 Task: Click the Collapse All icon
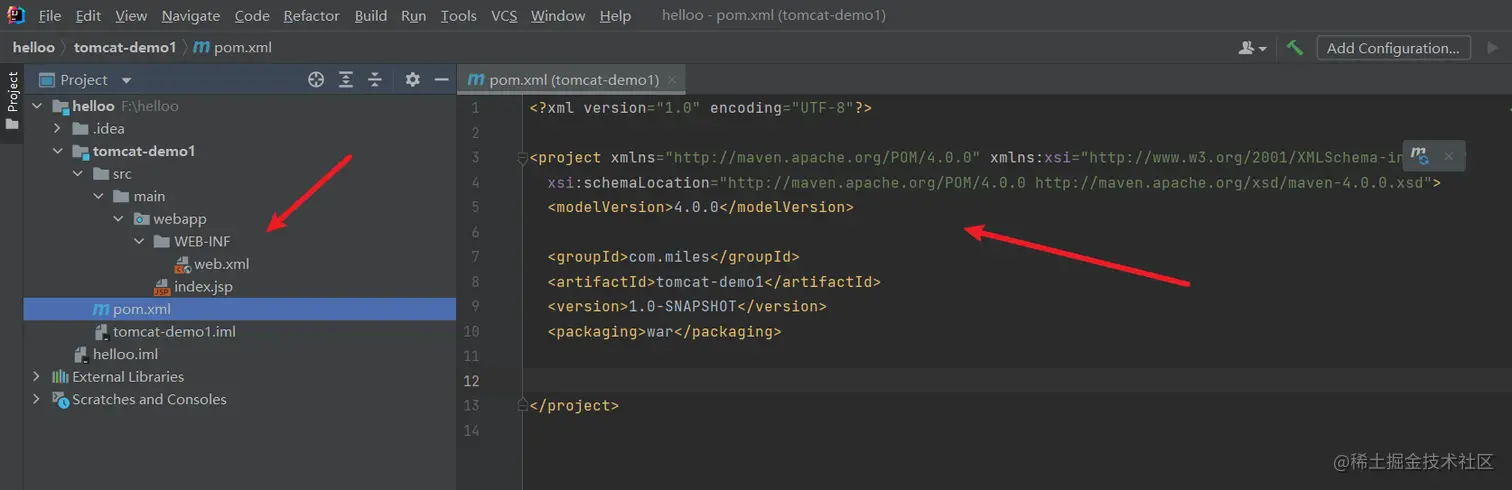click(x=375, y=80)
